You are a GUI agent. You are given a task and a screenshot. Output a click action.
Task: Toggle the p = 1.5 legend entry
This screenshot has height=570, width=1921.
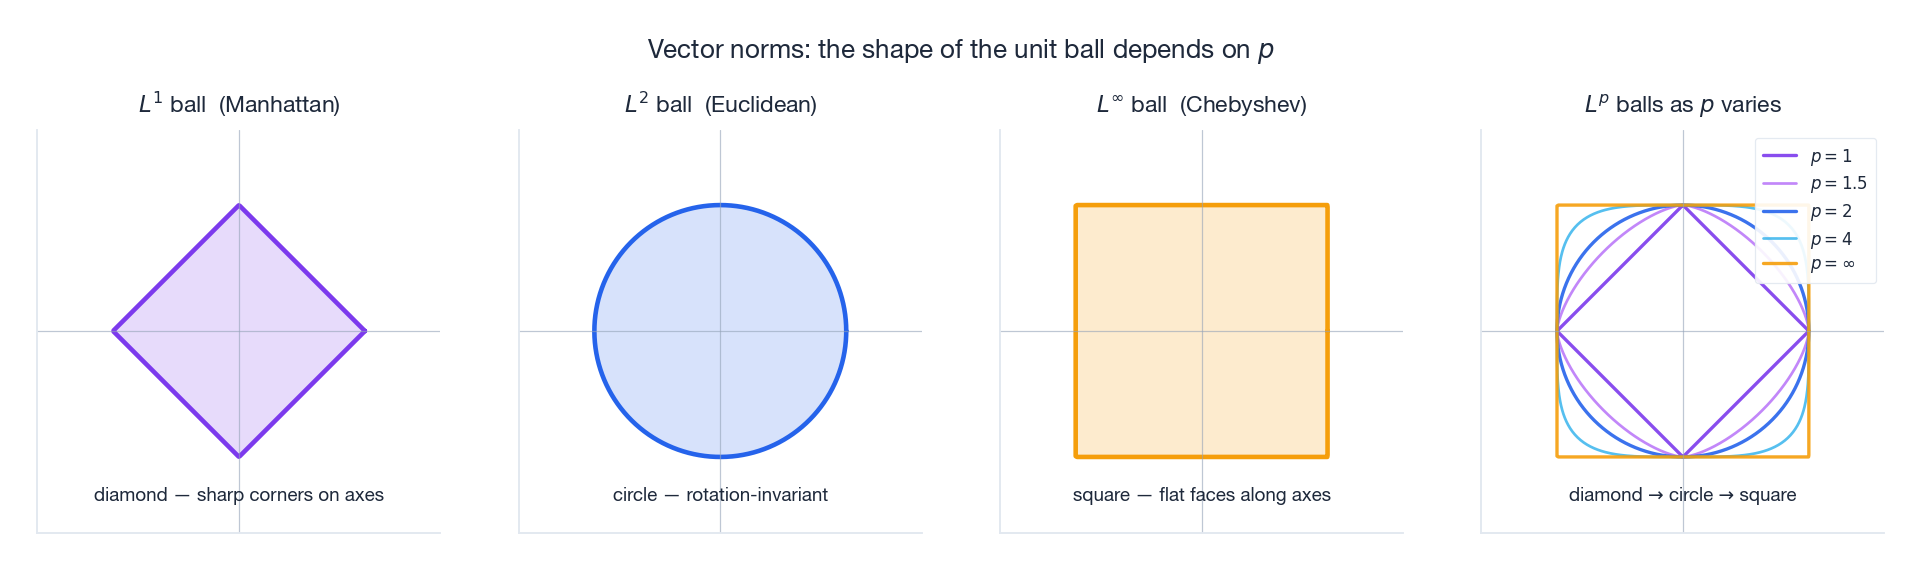1814,183
